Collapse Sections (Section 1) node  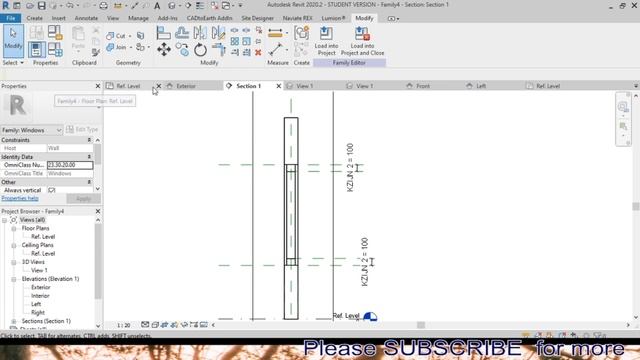(x=13, y=321)
